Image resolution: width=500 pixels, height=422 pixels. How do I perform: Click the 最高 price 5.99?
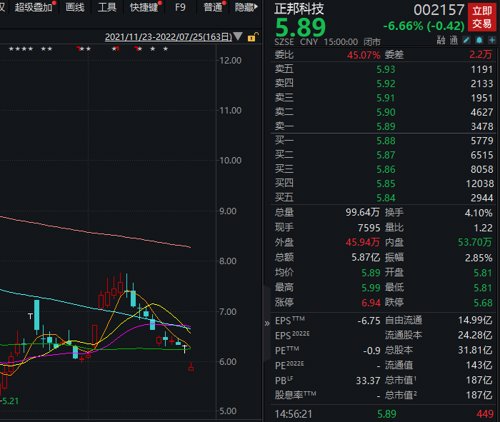[371, 287]
